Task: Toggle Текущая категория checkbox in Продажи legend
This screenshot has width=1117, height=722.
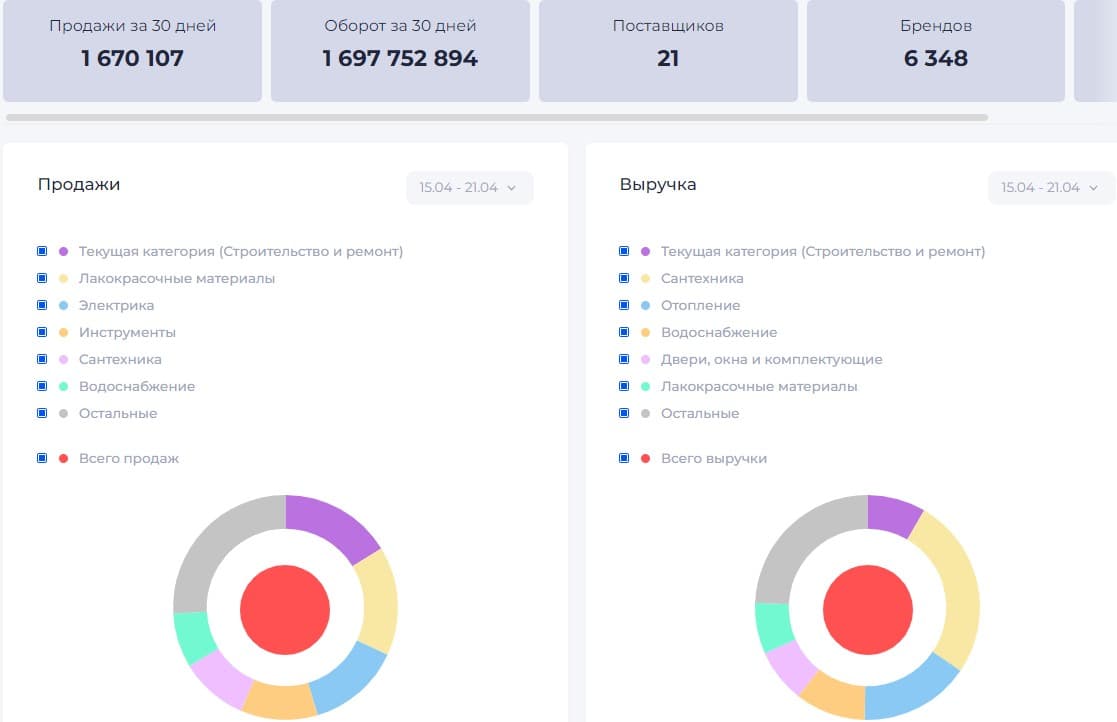Action: [42, 251]
